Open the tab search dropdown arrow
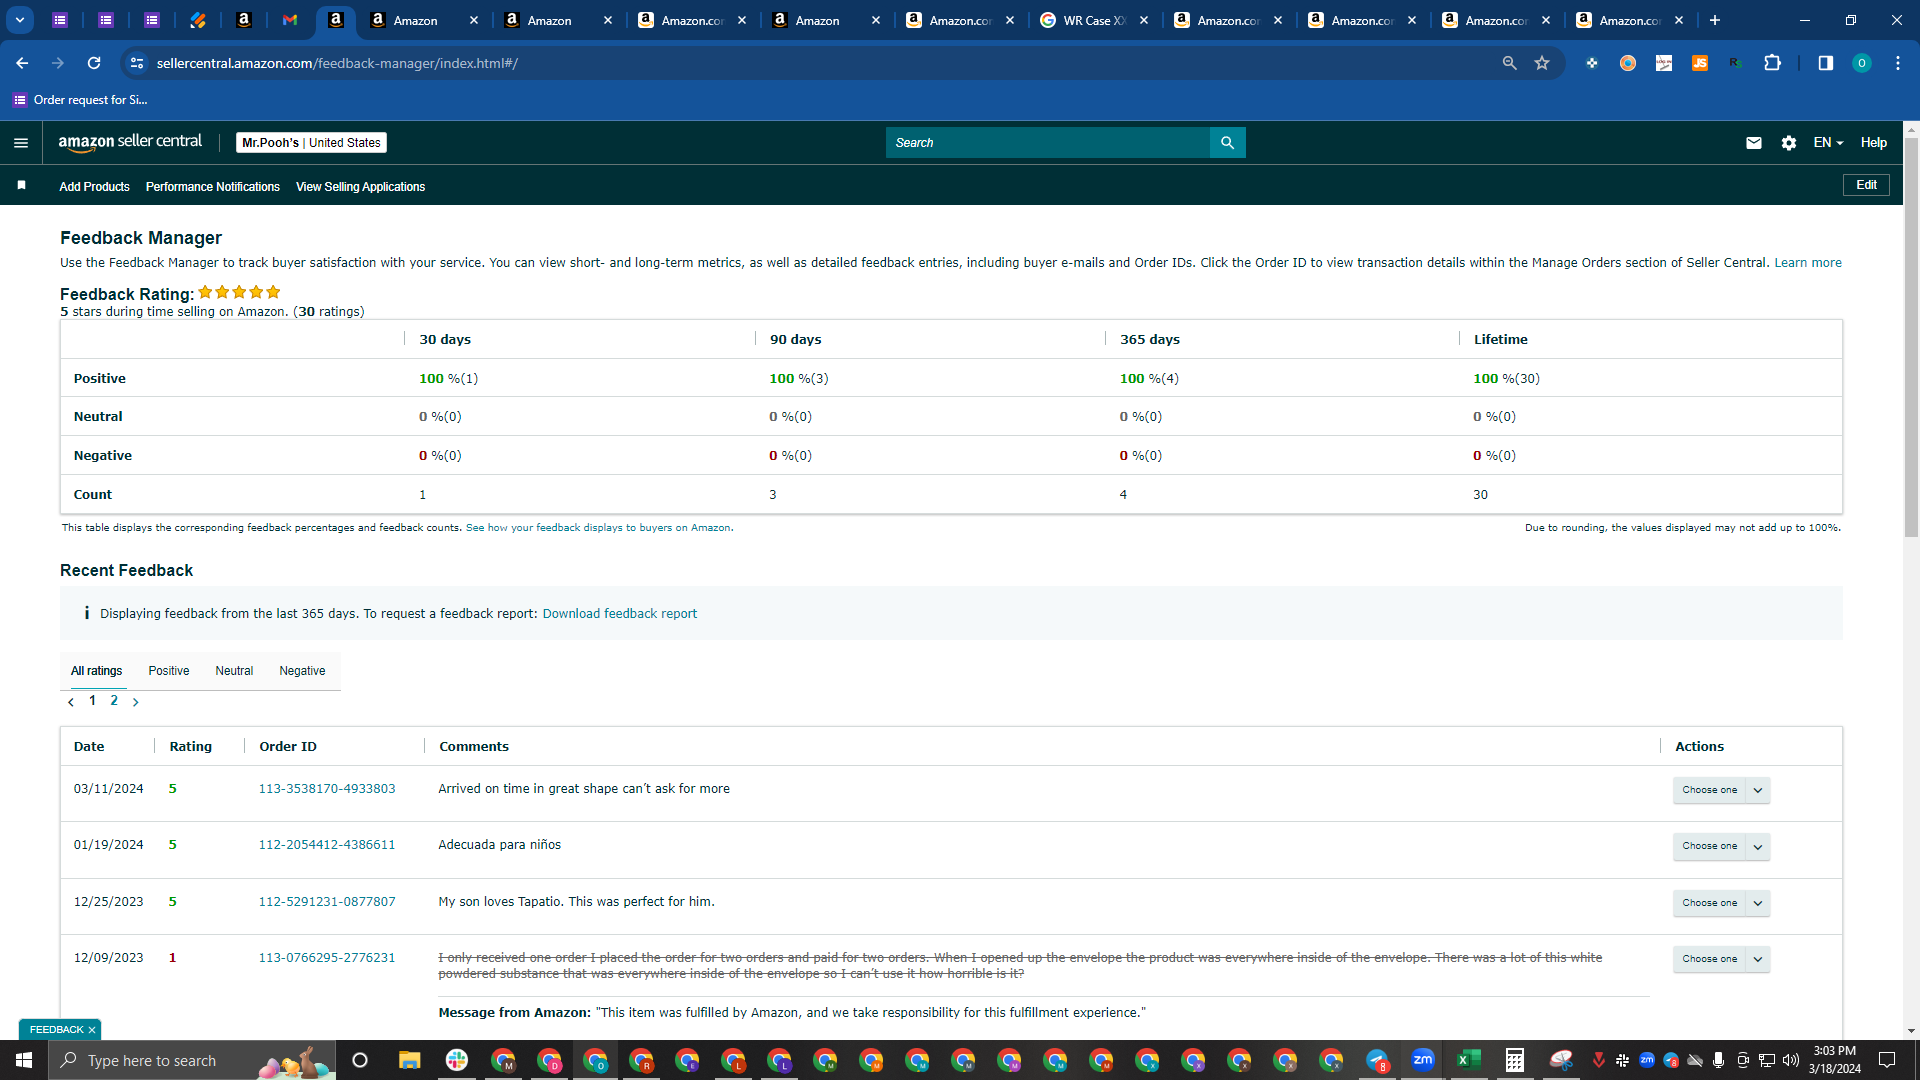The width and height of the screenshot is (1920, 1080). point(19,20)
